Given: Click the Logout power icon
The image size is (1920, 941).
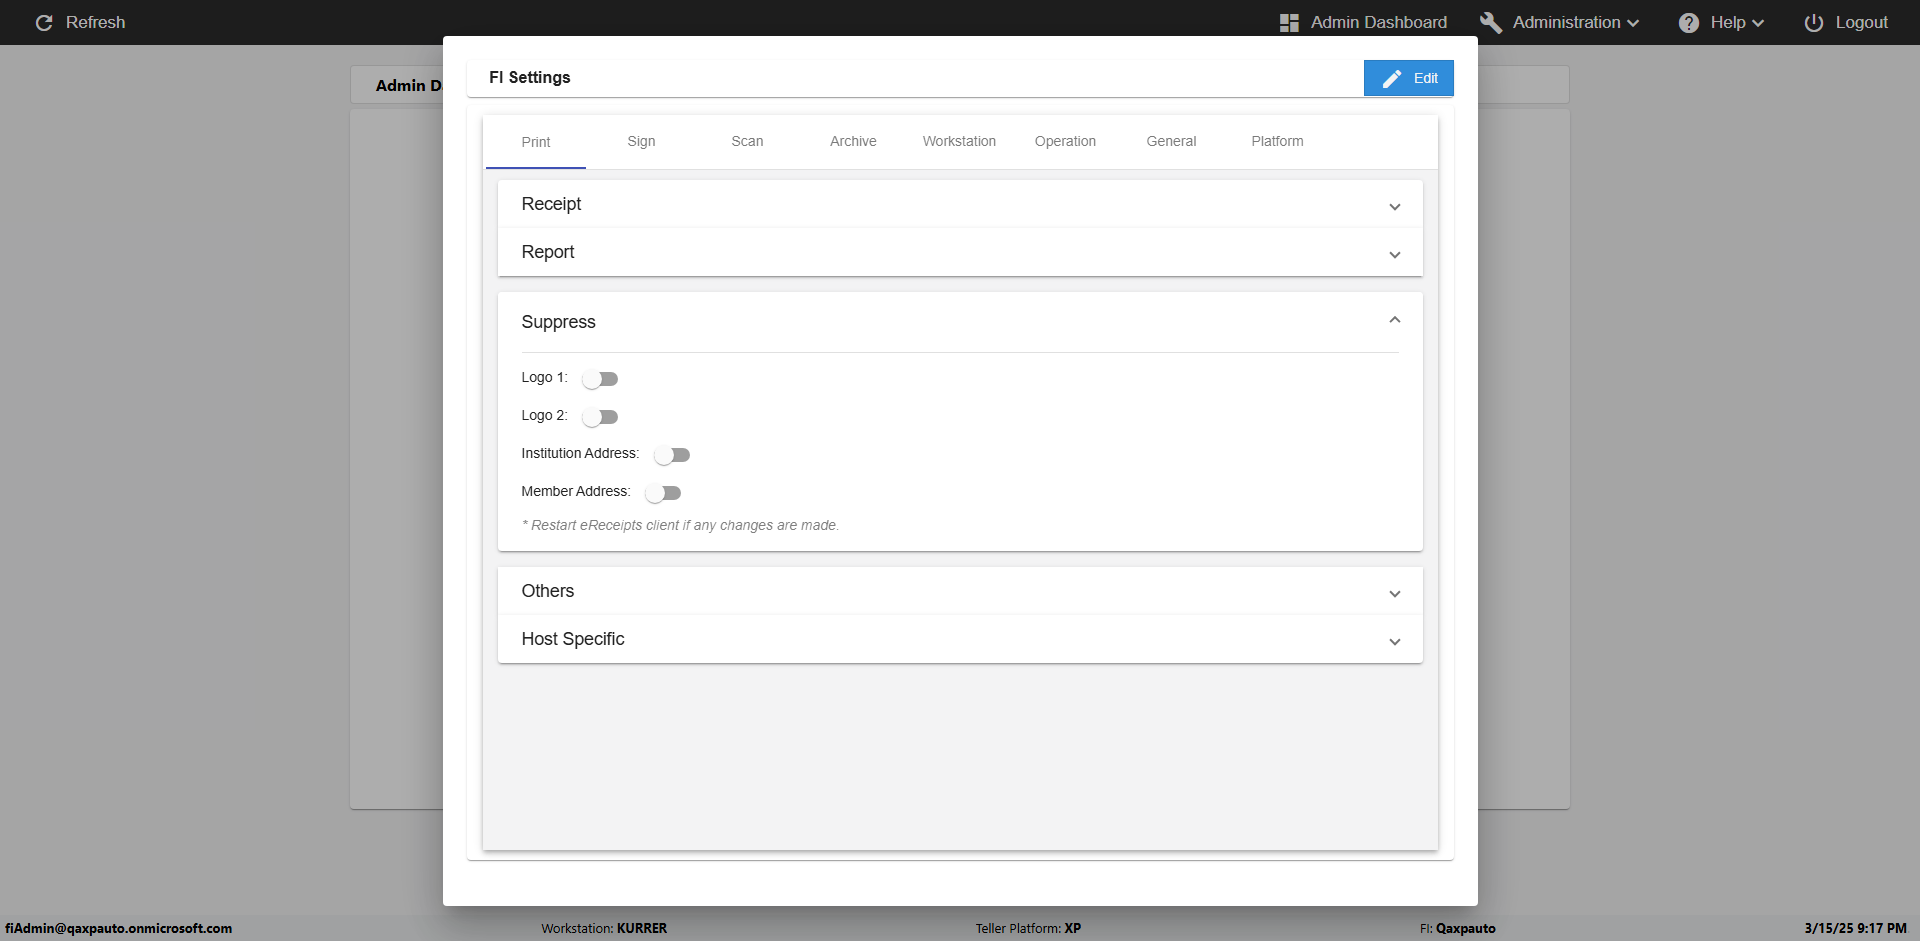Looking at the screenshot, I should pos(1813,22).
